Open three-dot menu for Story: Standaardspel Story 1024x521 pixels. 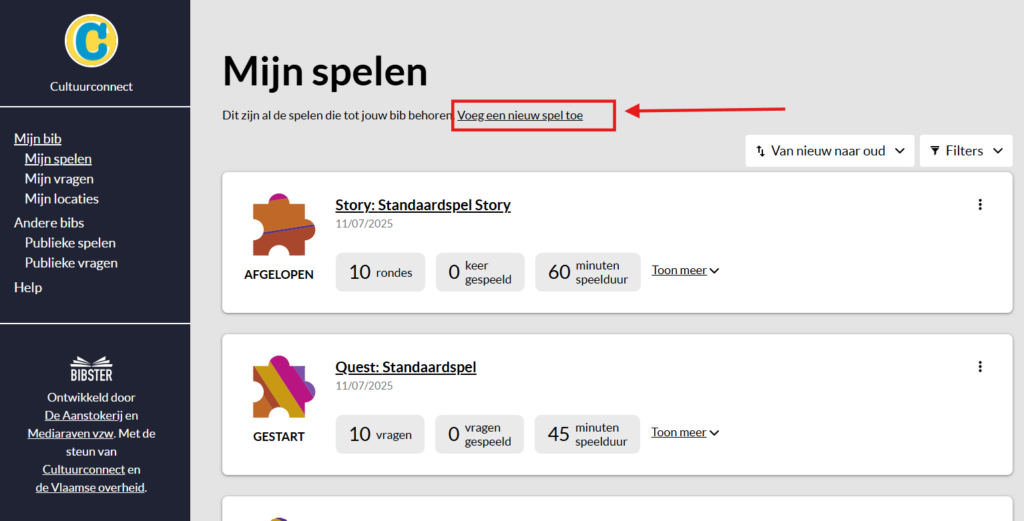click(979, 205)
